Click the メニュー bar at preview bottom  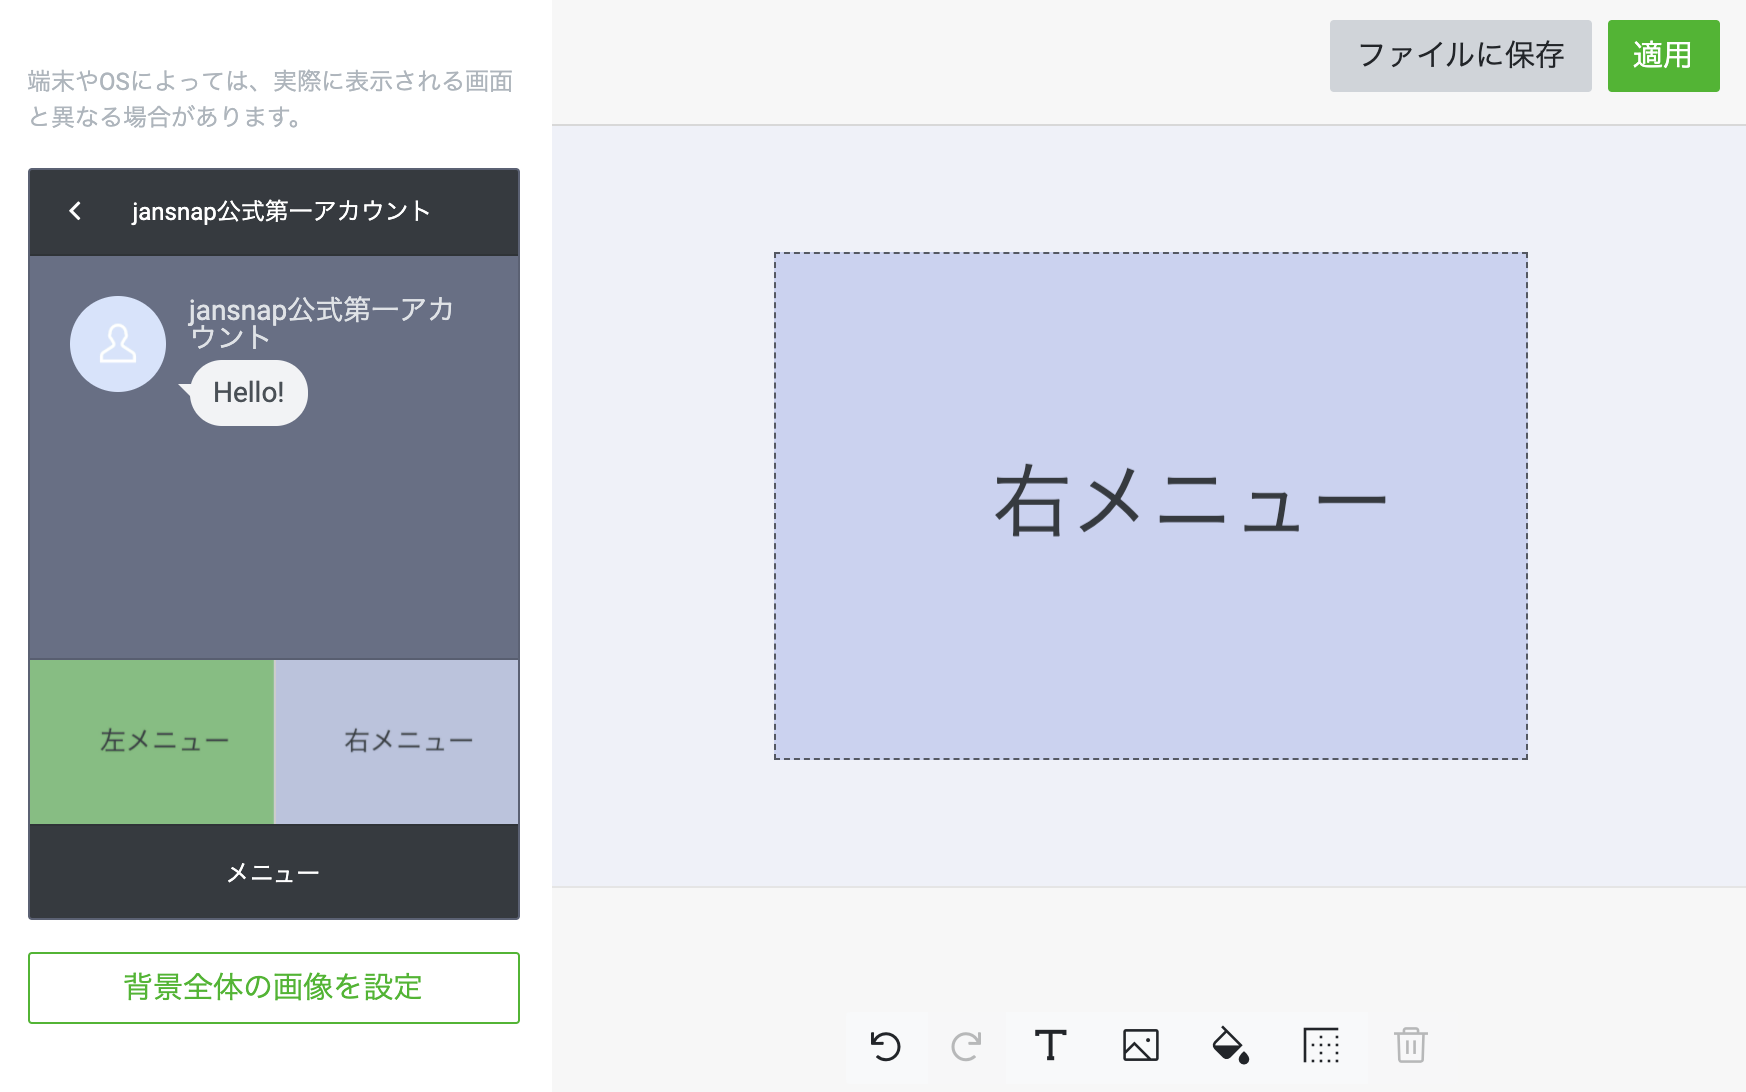274,872
